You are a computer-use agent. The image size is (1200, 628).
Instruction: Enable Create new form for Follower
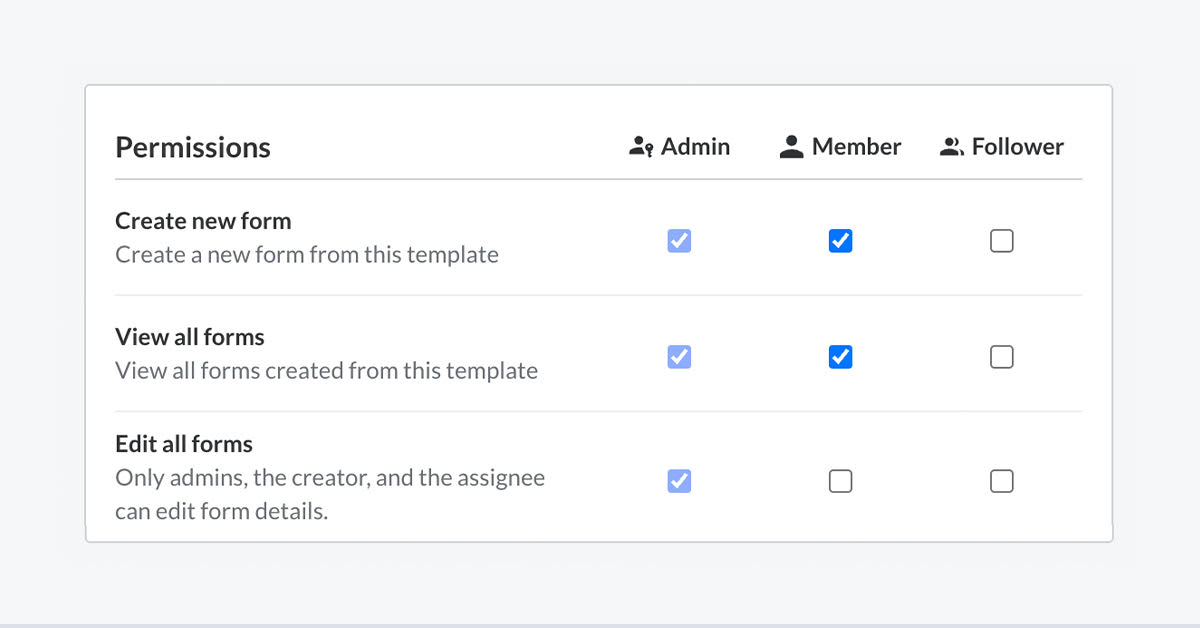pos(1001,241)
